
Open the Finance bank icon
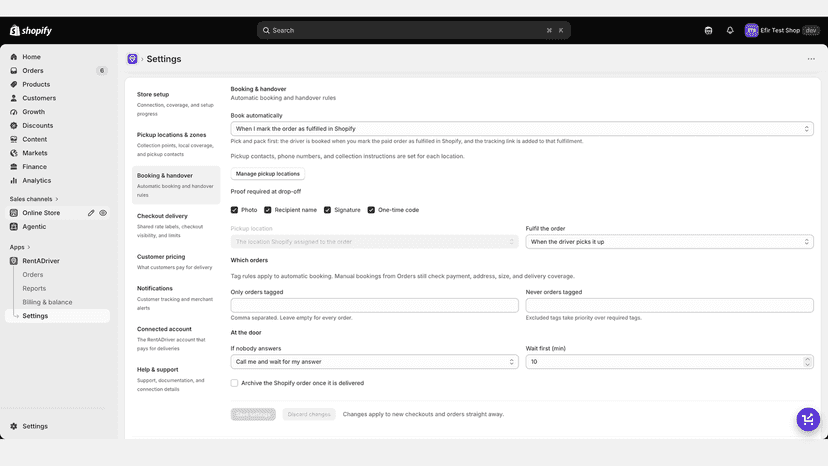(x=14, y=166)
